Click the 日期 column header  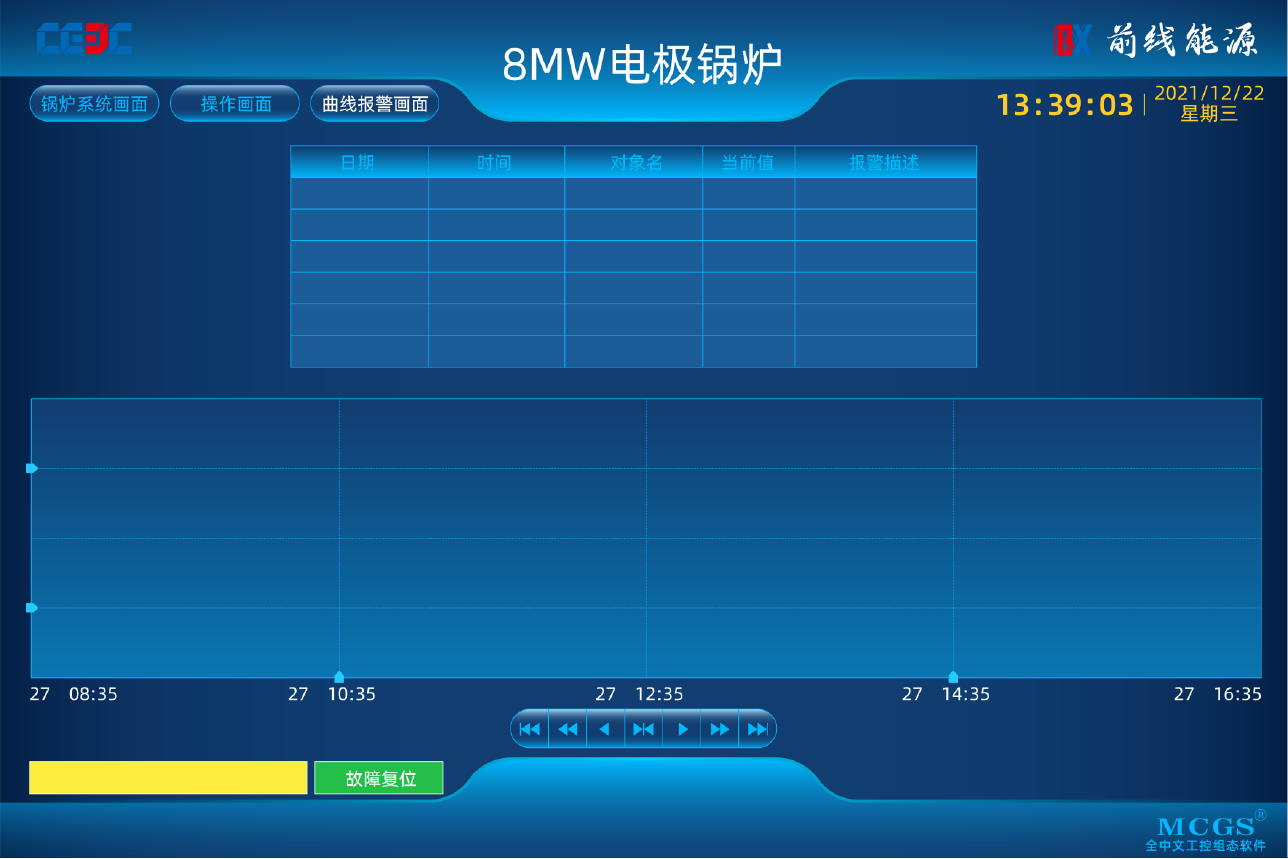point(358,162)
